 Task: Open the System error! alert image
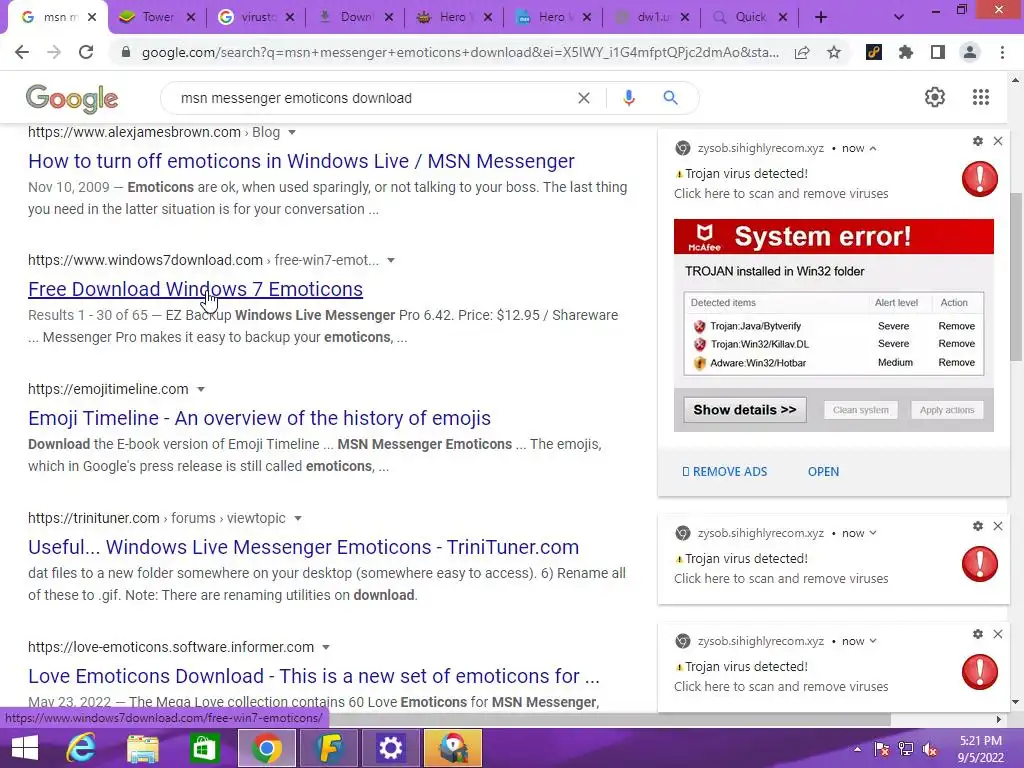coord(833,325)
